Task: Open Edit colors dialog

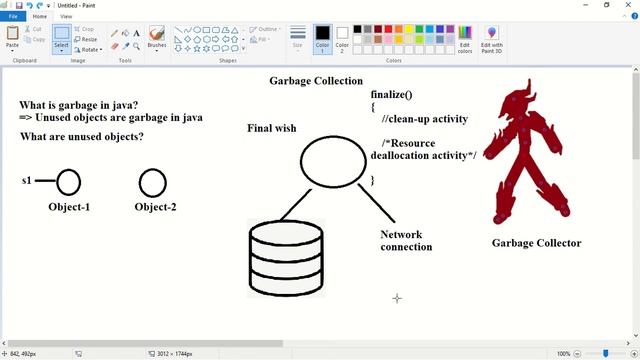Action: point(465,40)
